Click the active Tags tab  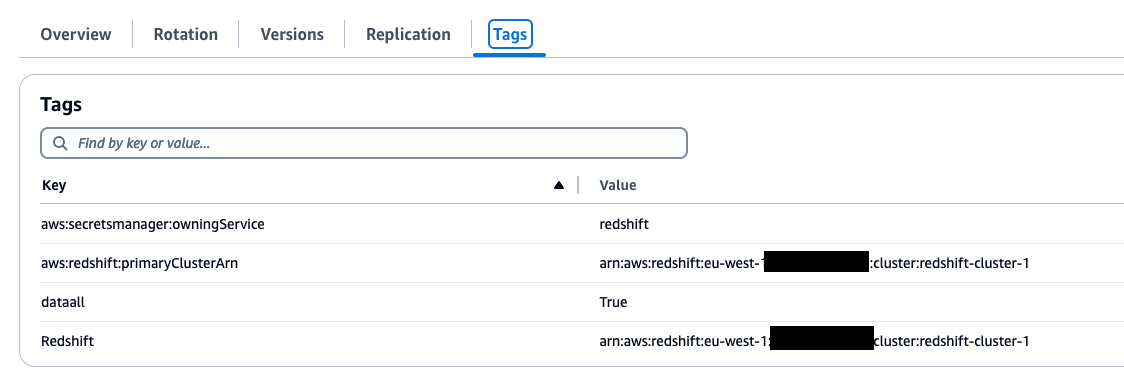point(510,34)
